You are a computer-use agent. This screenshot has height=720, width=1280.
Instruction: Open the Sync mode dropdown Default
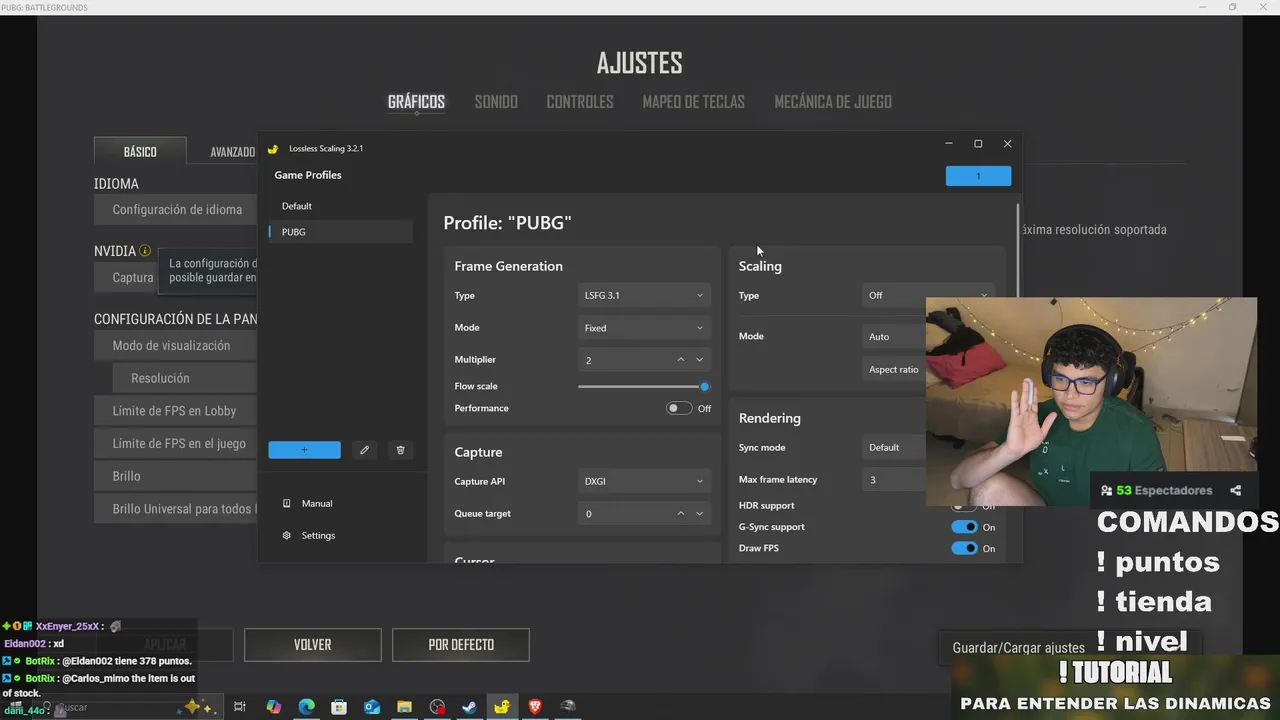pyautogui.click(x=895, y=448)
